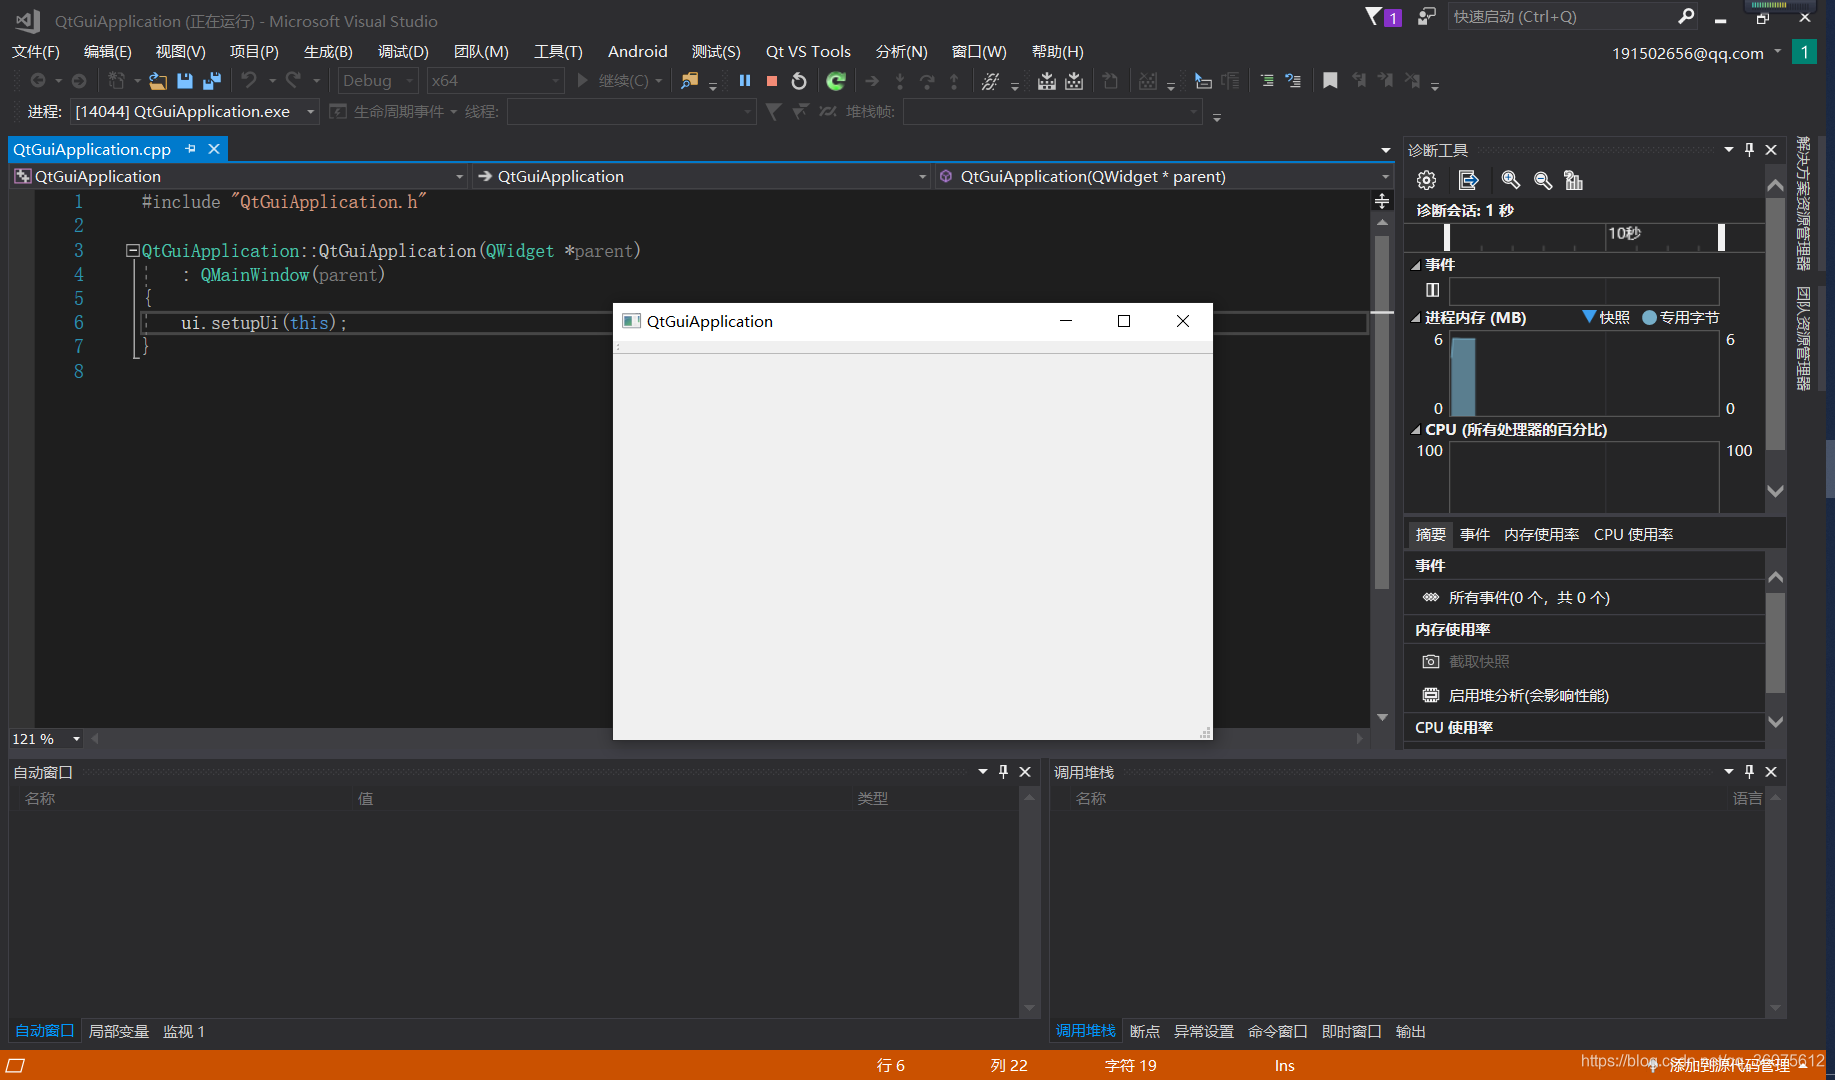Stop debugging using the red square icon
1835x1080 pixels.
click(x=771, y=81)
